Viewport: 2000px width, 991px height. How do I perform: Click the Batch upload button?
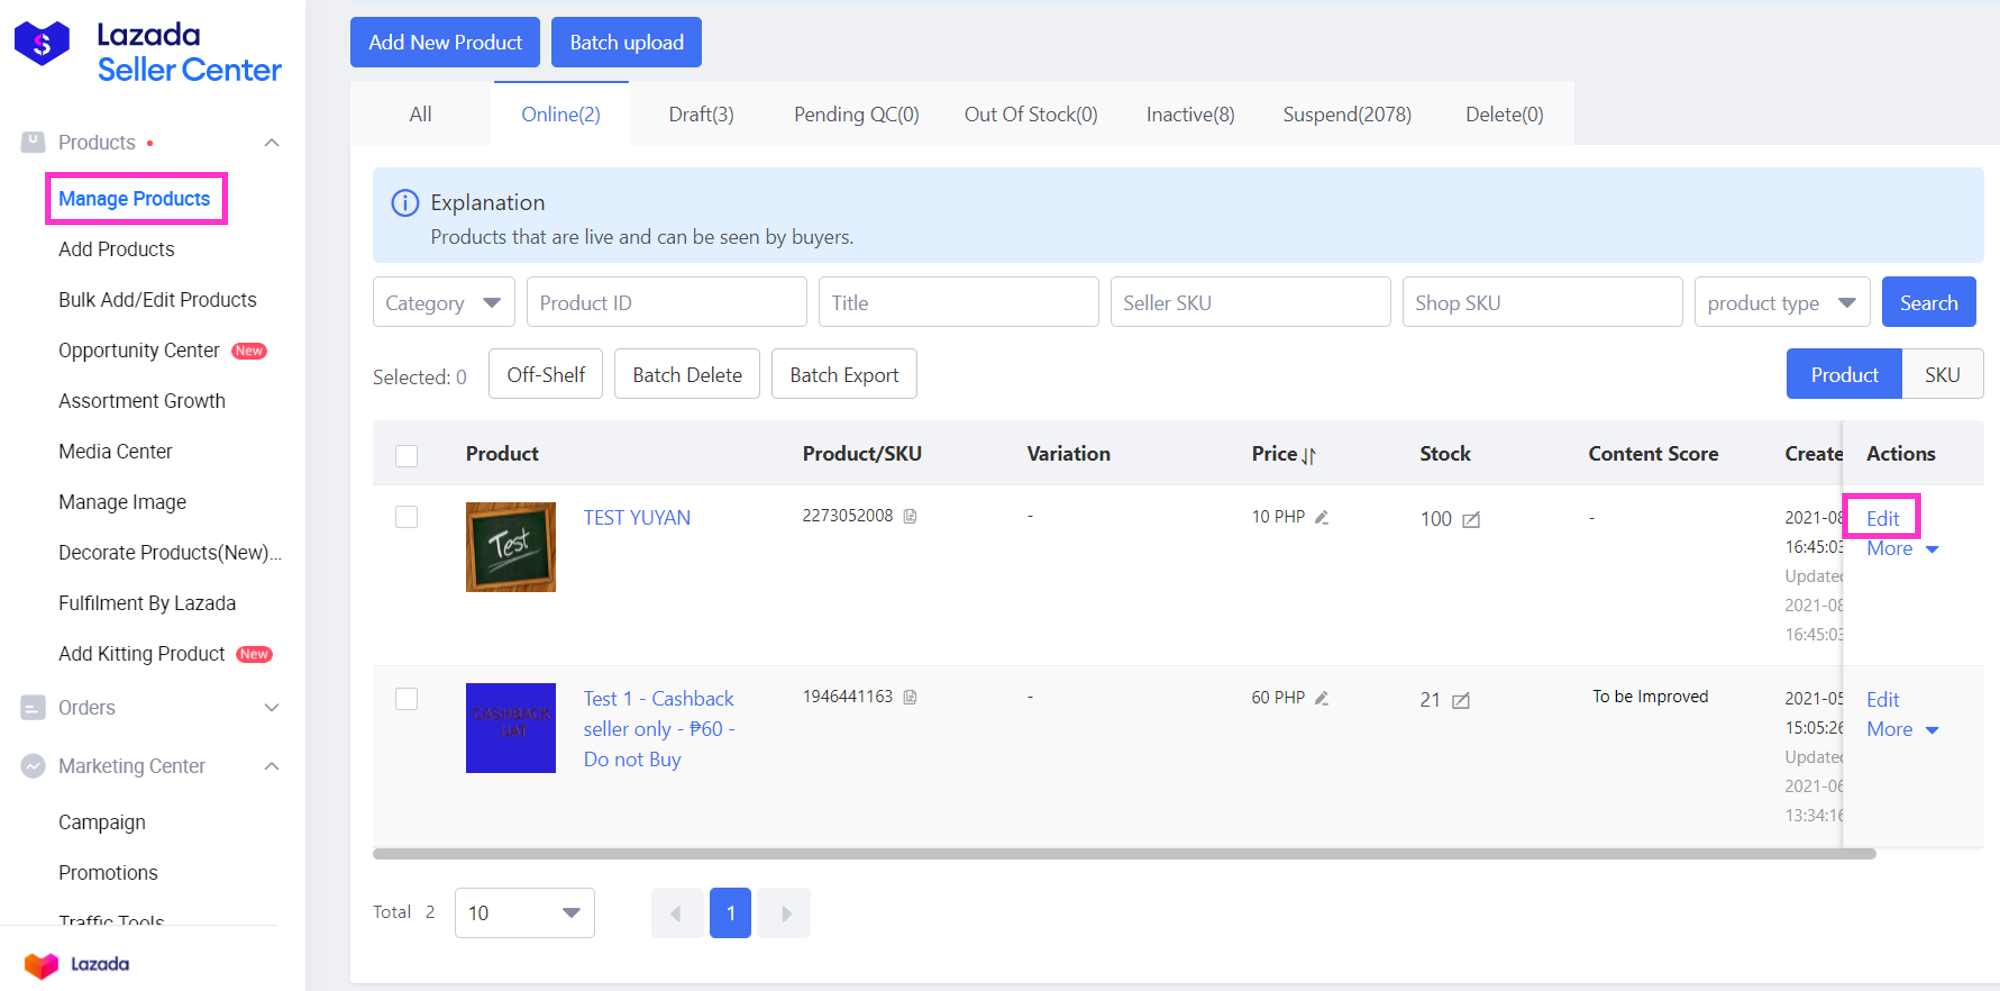click(626, 42)
